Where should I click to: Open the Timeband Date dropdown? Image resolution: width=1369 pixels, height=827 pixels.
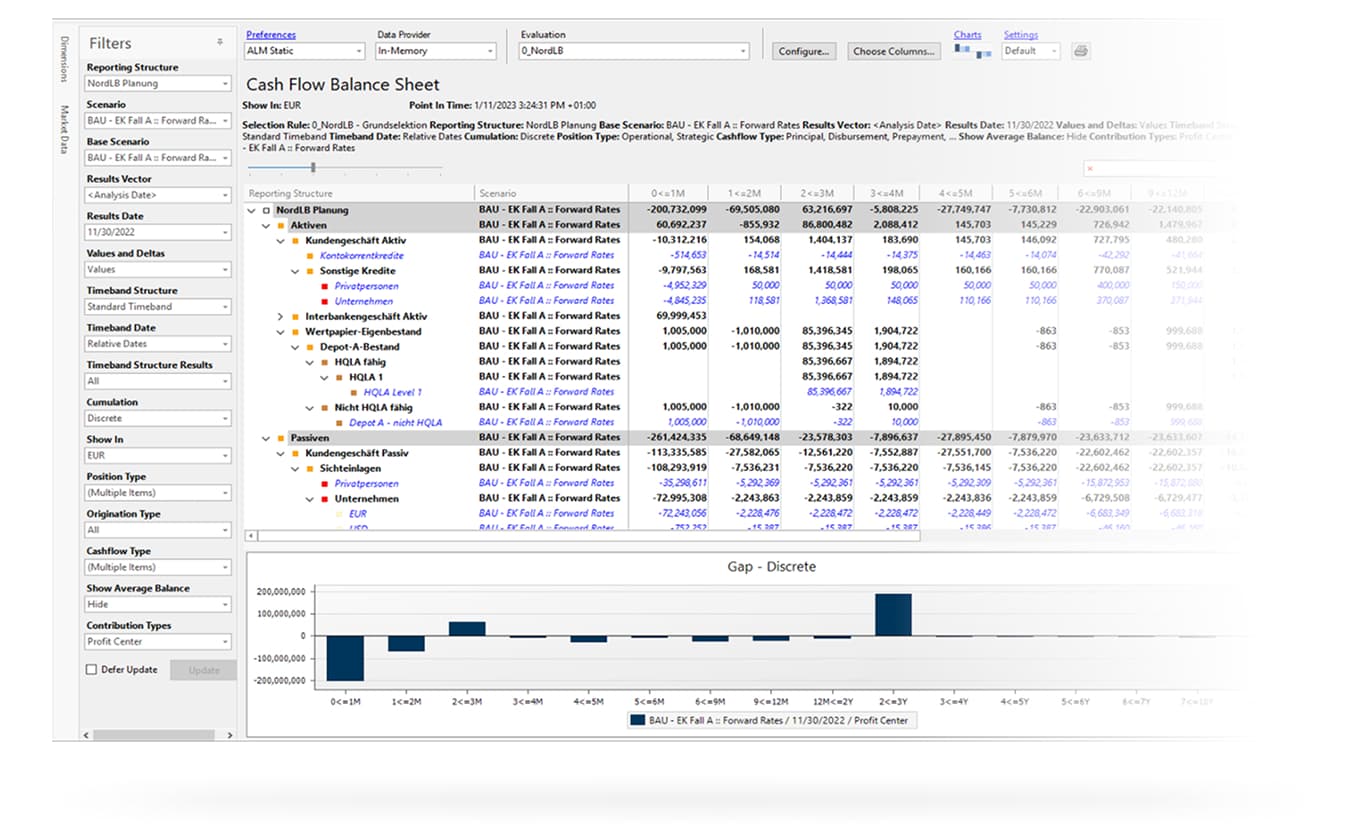click(x=158, y=344)
